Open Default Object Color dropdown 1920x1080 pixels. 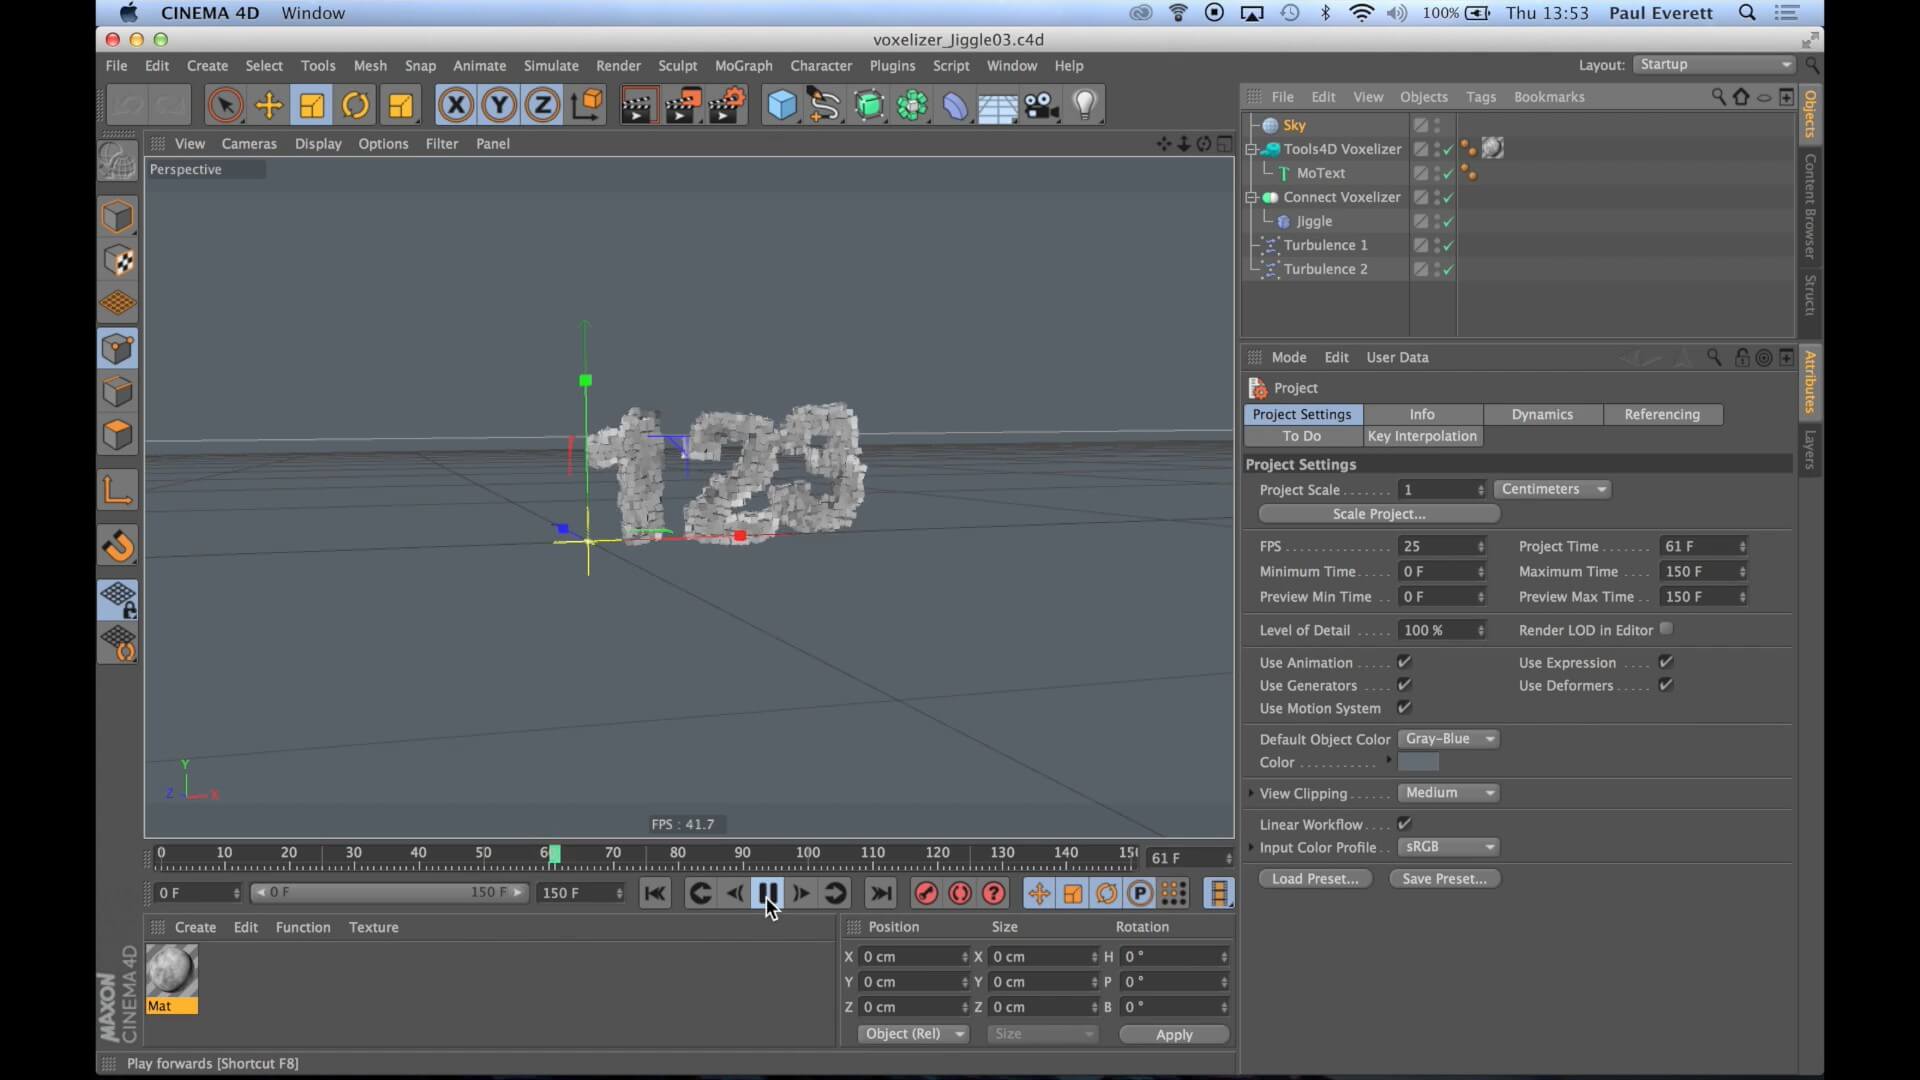pyautogui.click(x=1449, y=739)
